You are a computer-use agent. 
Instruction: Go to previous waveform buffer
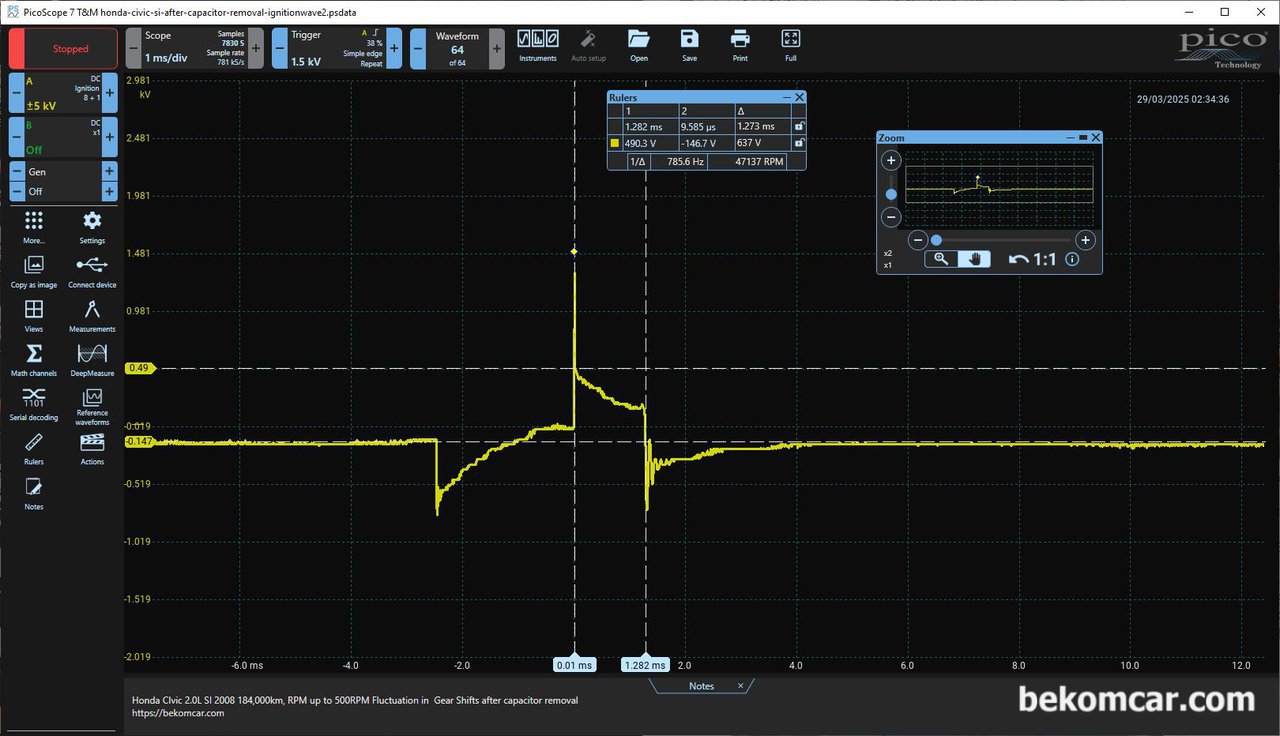pos(418,48)
